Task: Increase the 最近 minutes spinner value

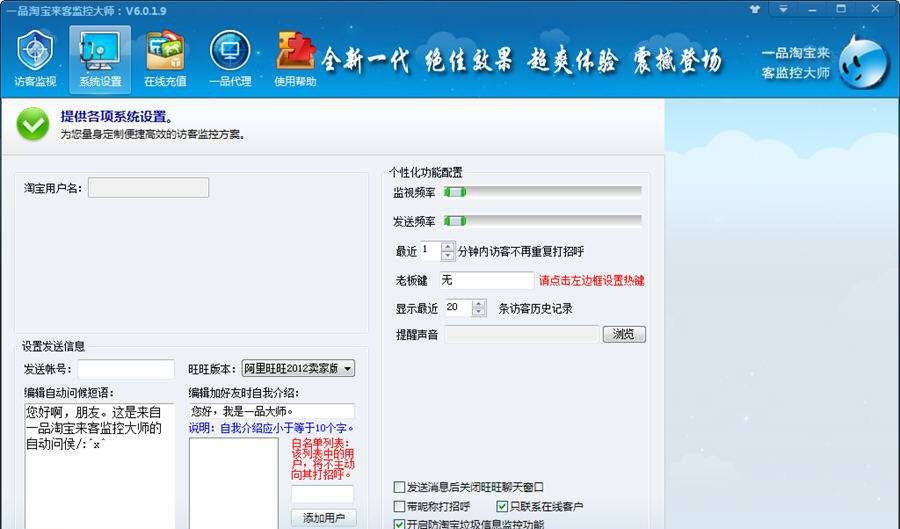Action: pos(448,247)
